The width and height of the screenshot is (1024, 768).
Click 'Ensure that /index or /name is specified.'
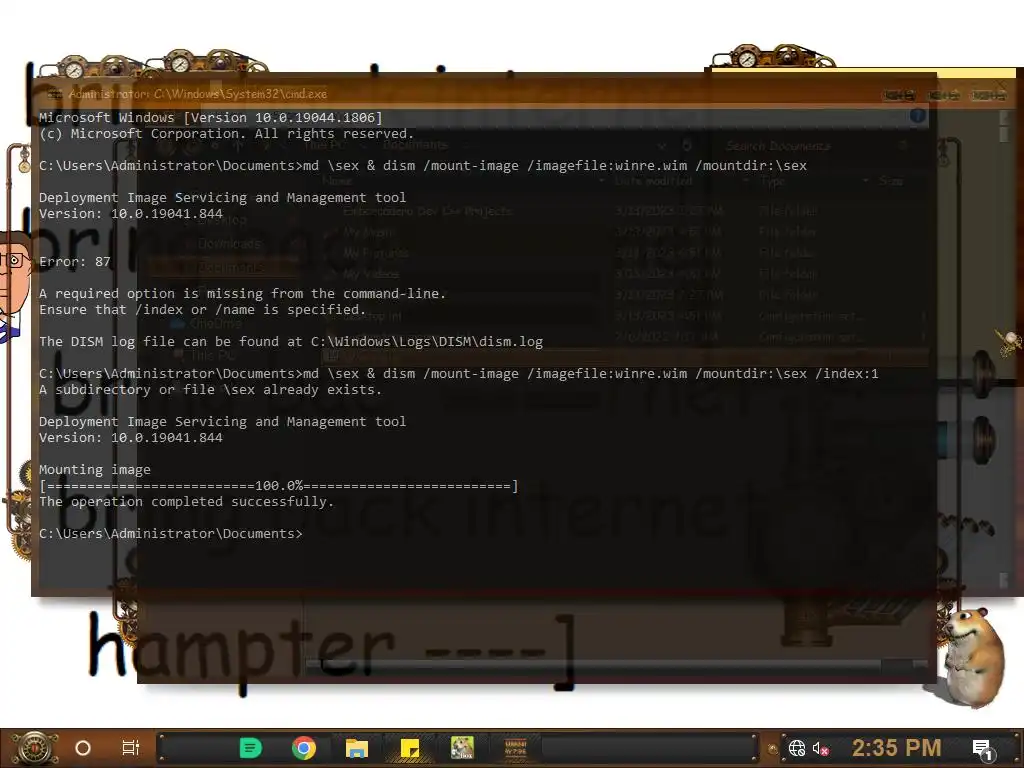click(x=202, y=310)
